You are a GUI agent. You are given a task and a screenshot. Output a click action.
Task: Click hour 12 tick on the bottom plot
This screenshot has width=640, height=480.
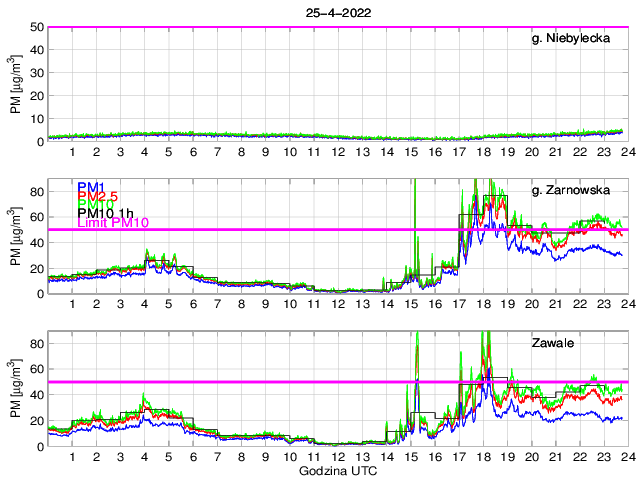(337, 457)
